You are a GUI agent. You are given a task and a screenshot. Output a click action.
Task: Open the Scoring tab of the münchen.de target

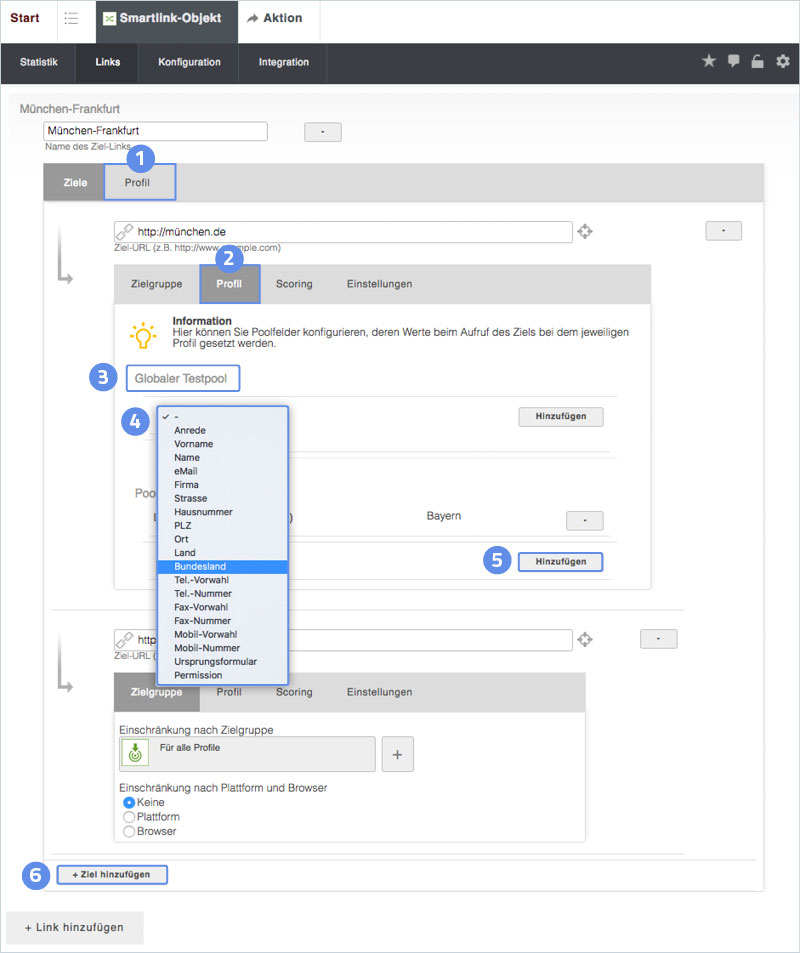(x=294, y=284)
